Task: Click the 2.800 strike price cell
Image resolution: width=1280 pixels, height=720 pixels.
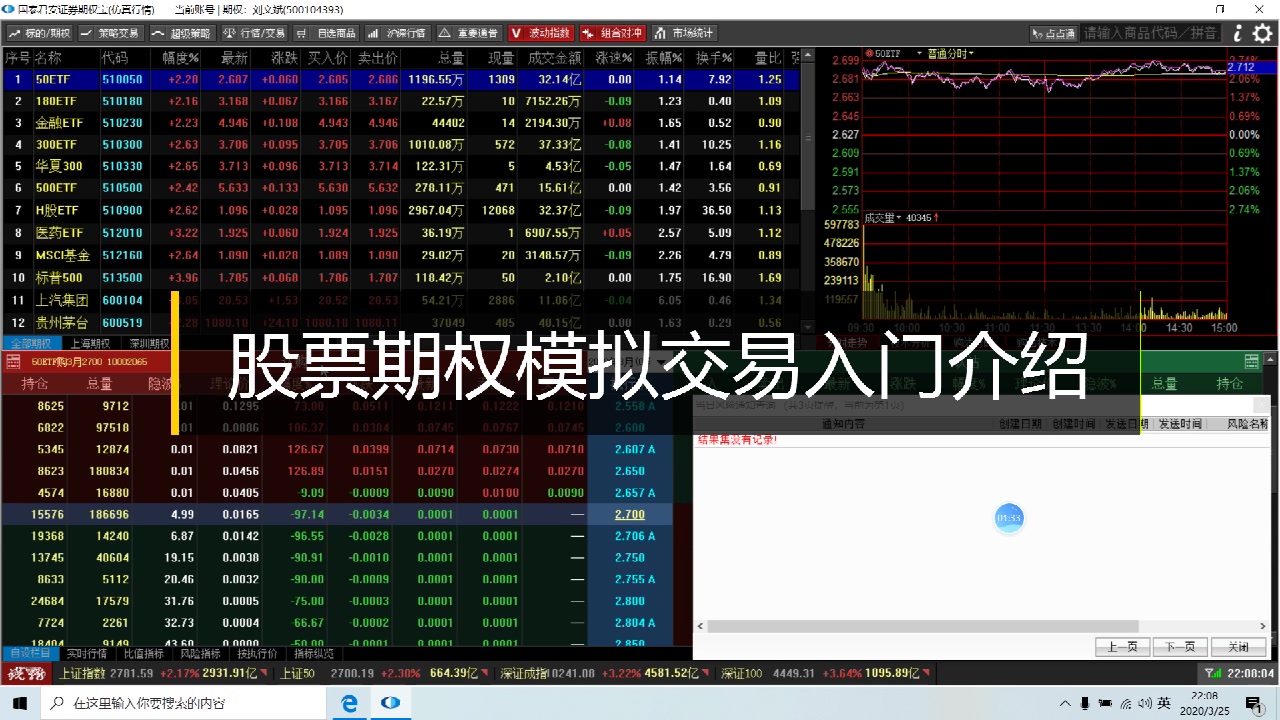Action: [630, 601]
